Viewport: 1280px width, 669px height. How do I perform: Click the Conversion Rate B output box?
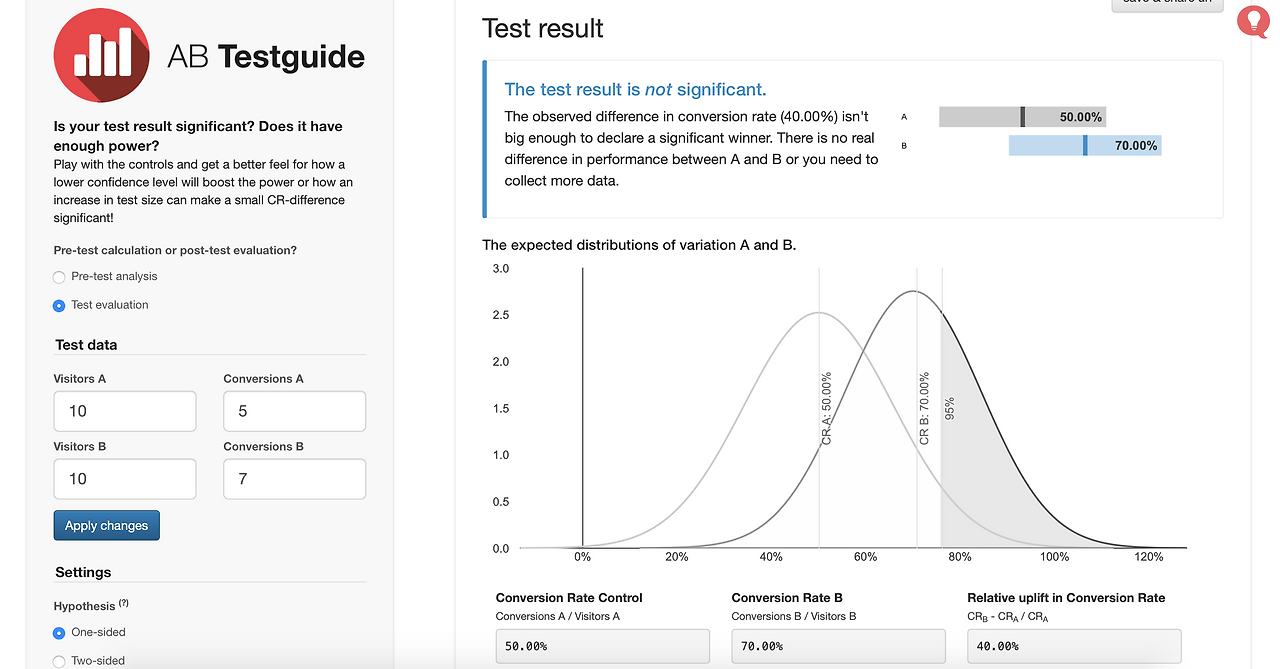pyautogui.click(x=838, y=646)
